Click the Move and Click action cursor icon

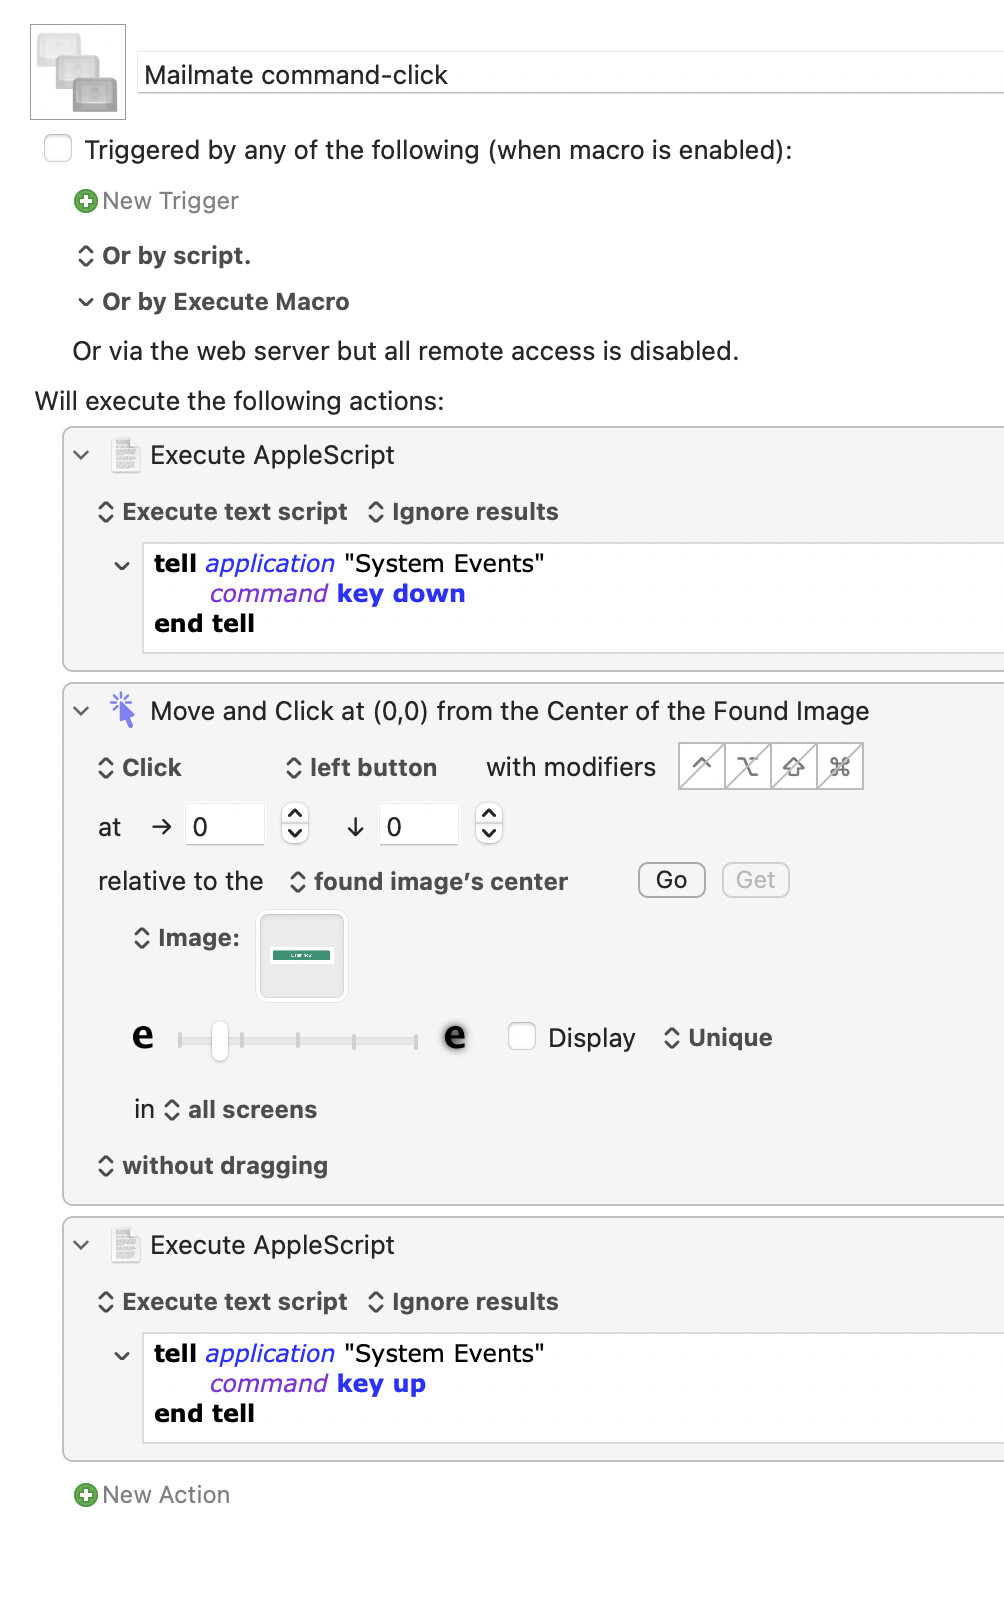click(124, 710)
